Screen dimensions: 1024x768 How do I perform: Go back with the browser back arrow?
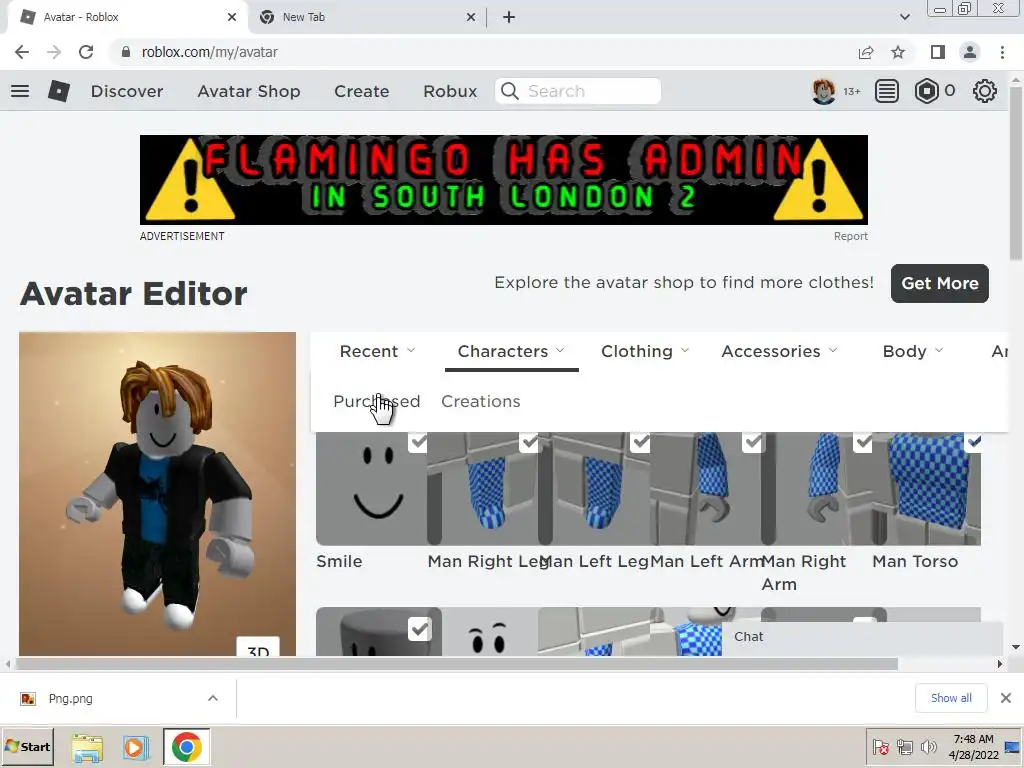(x=22, y=52)
